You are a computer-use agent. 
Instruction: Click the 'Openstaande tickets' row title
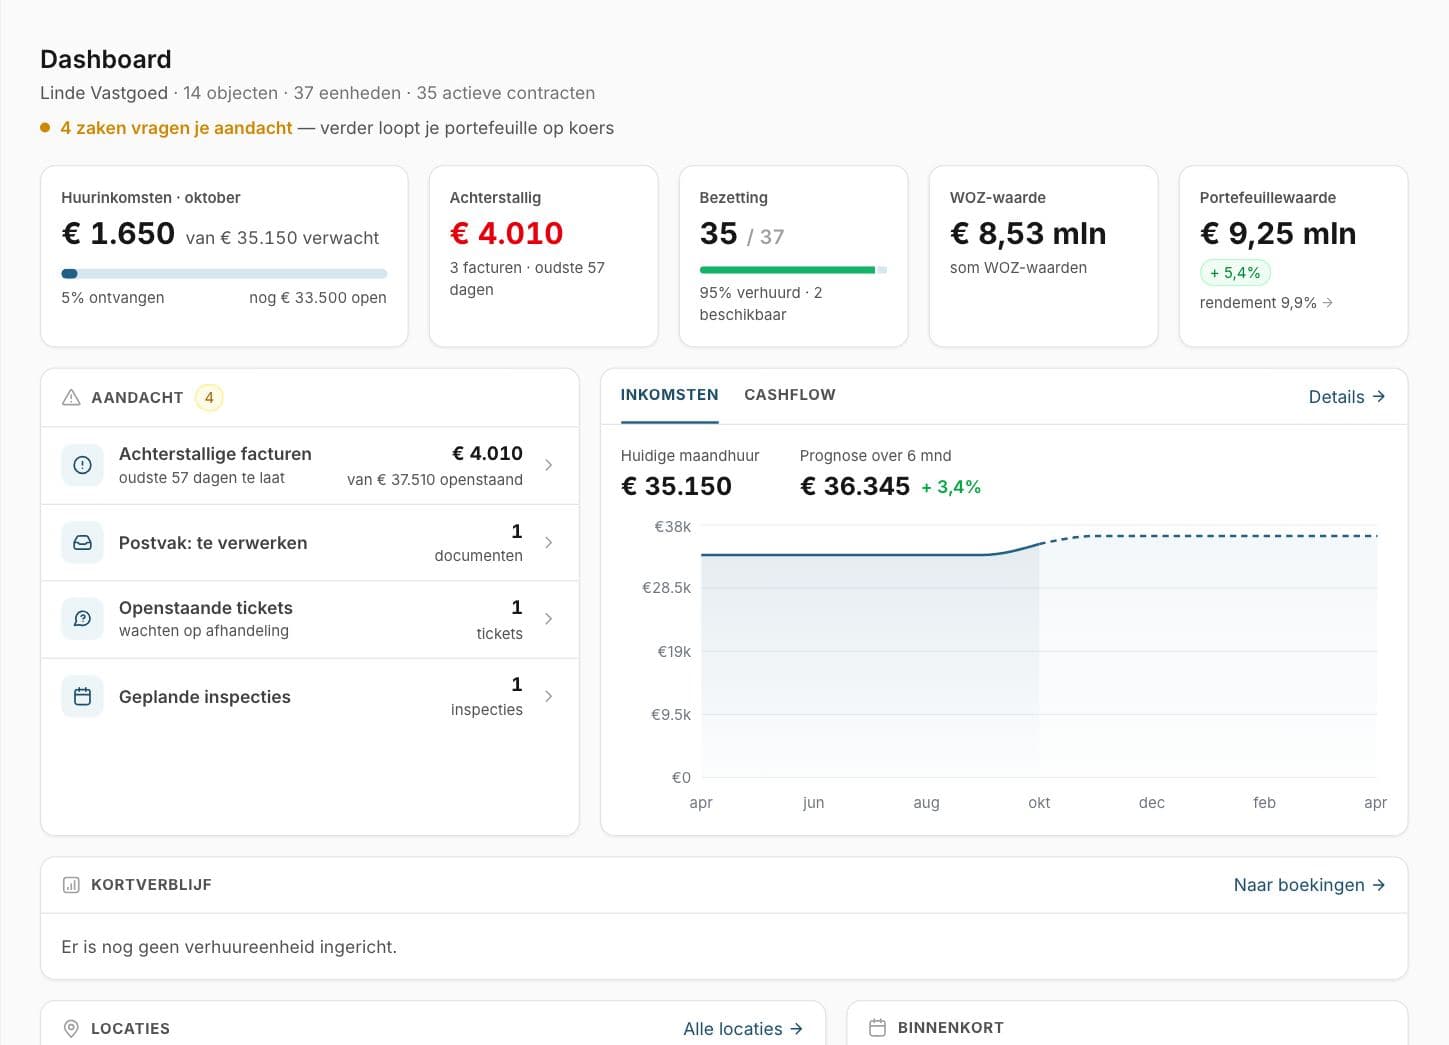tap(206, 608)
